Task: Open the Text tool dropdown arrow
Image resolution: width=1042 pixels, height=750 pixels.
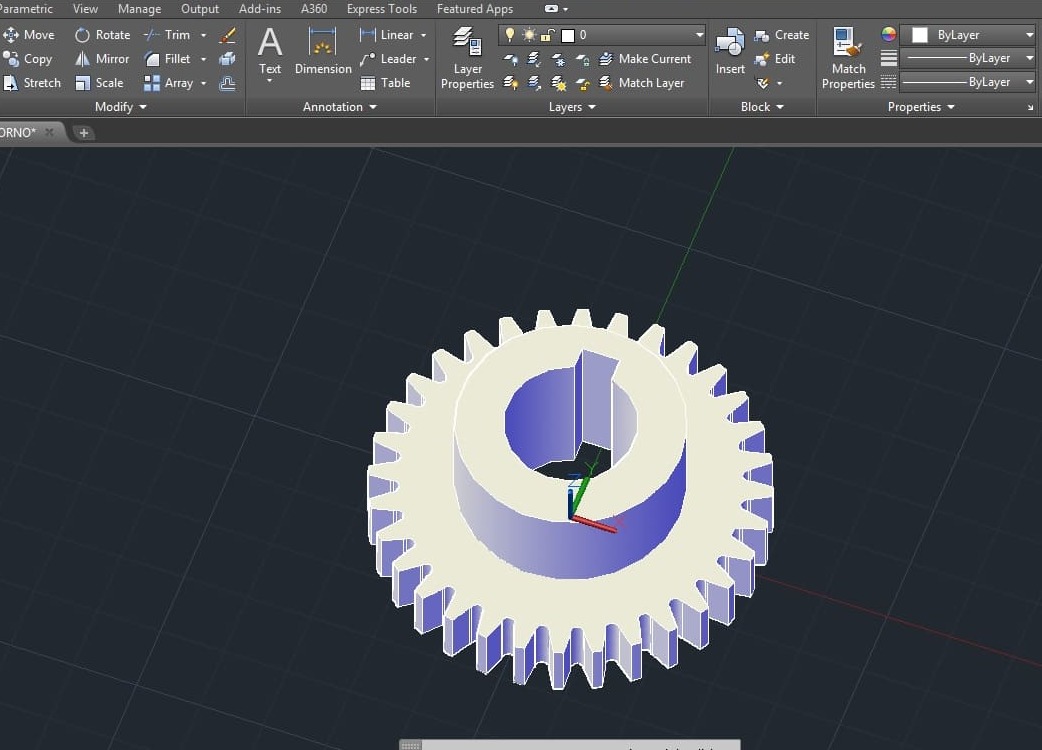Action: [270, 81]
